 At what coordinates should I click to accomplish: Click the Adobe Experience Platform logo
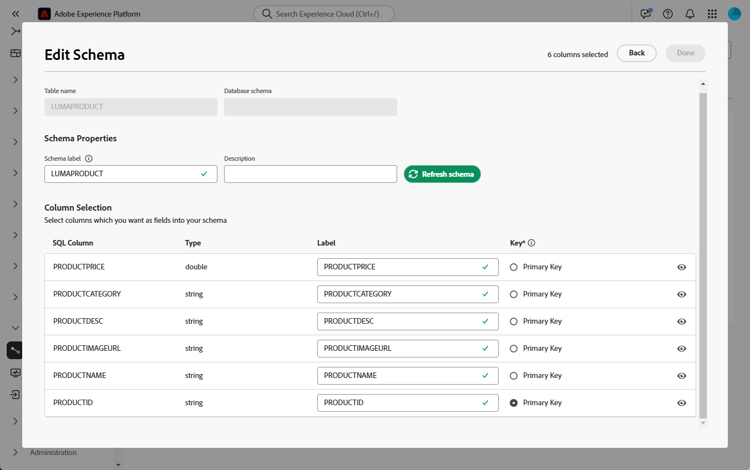pyautogui.click(x=44, y=14)
